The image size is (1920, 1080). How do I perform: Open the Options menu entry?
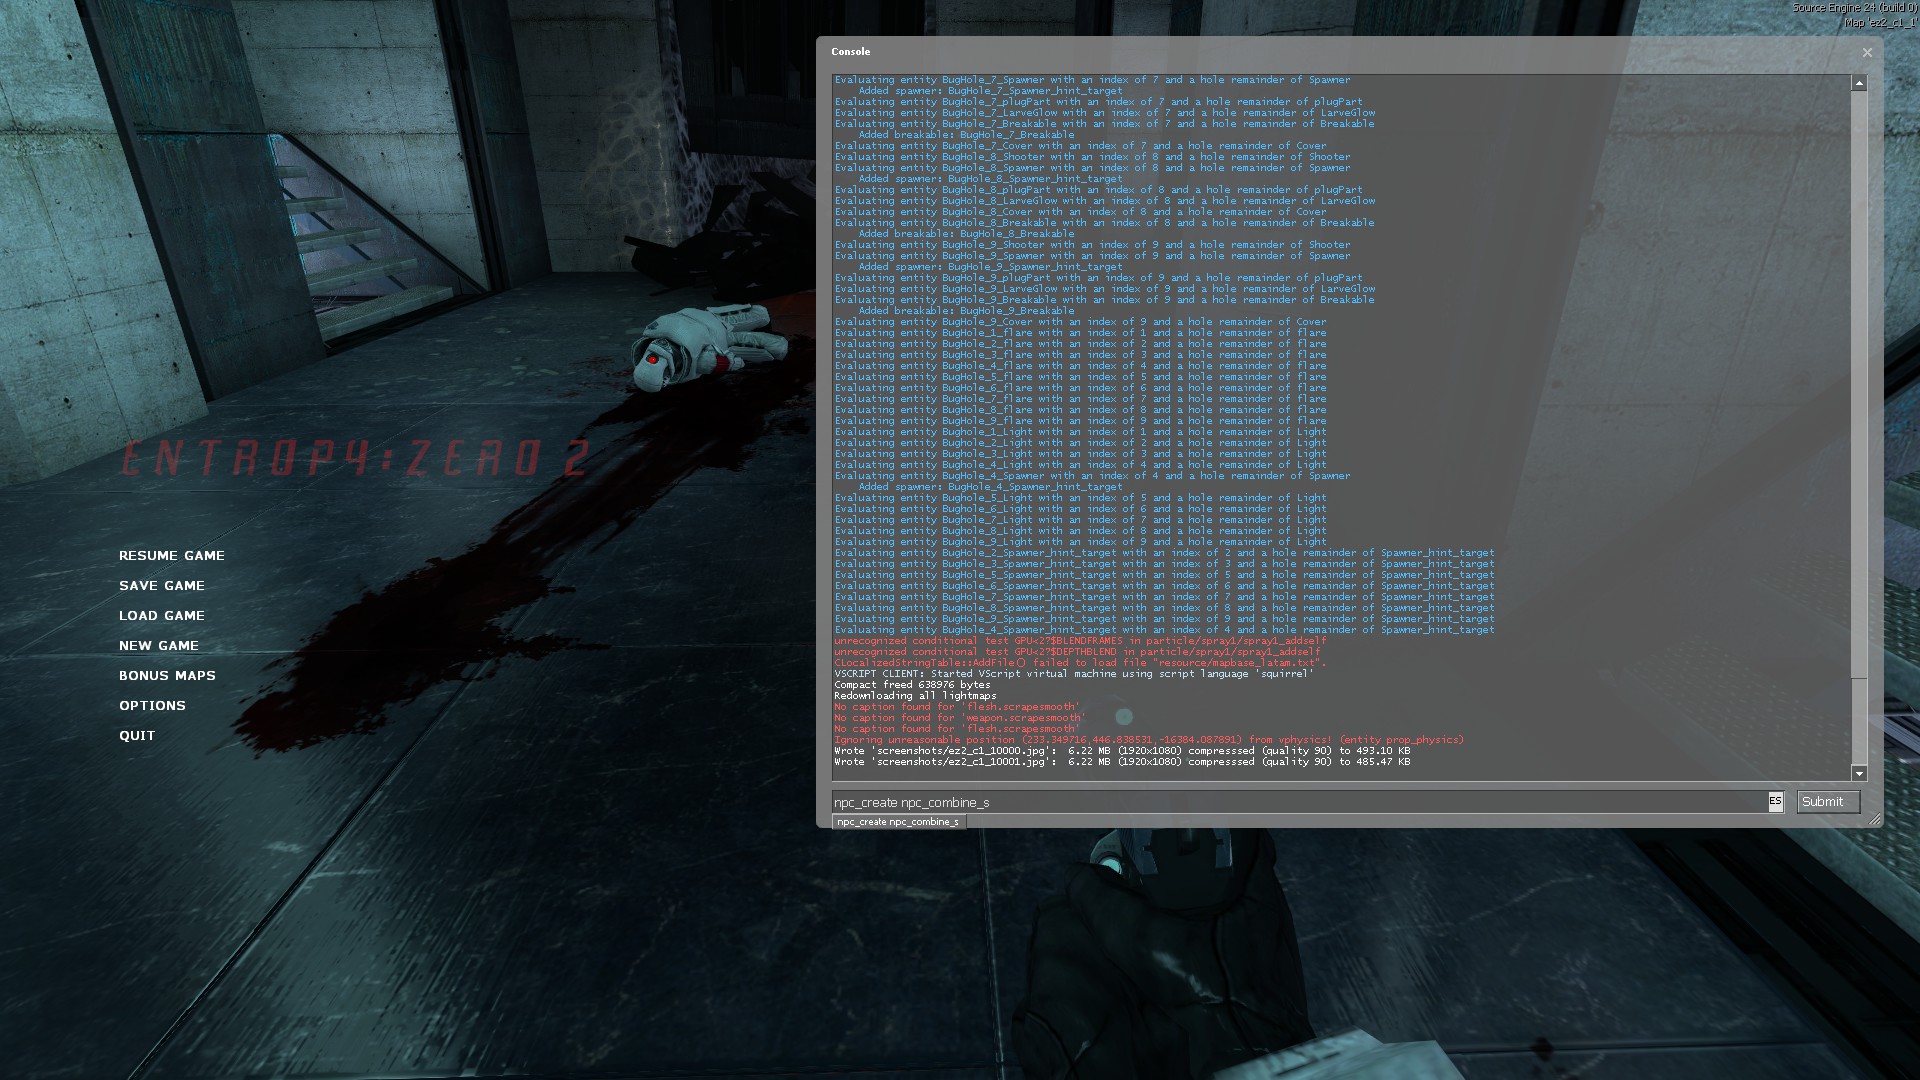pos(152,705)
